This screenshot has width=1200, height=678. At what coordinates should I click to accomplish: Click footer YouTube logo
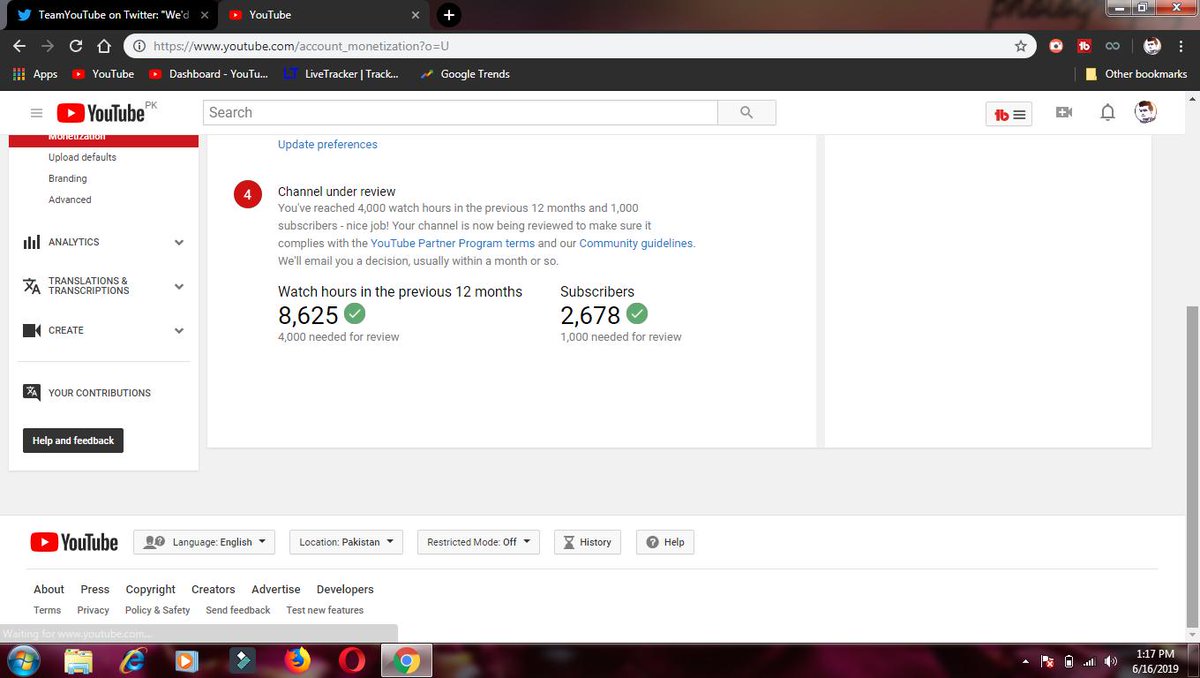(x=74, y=542)
